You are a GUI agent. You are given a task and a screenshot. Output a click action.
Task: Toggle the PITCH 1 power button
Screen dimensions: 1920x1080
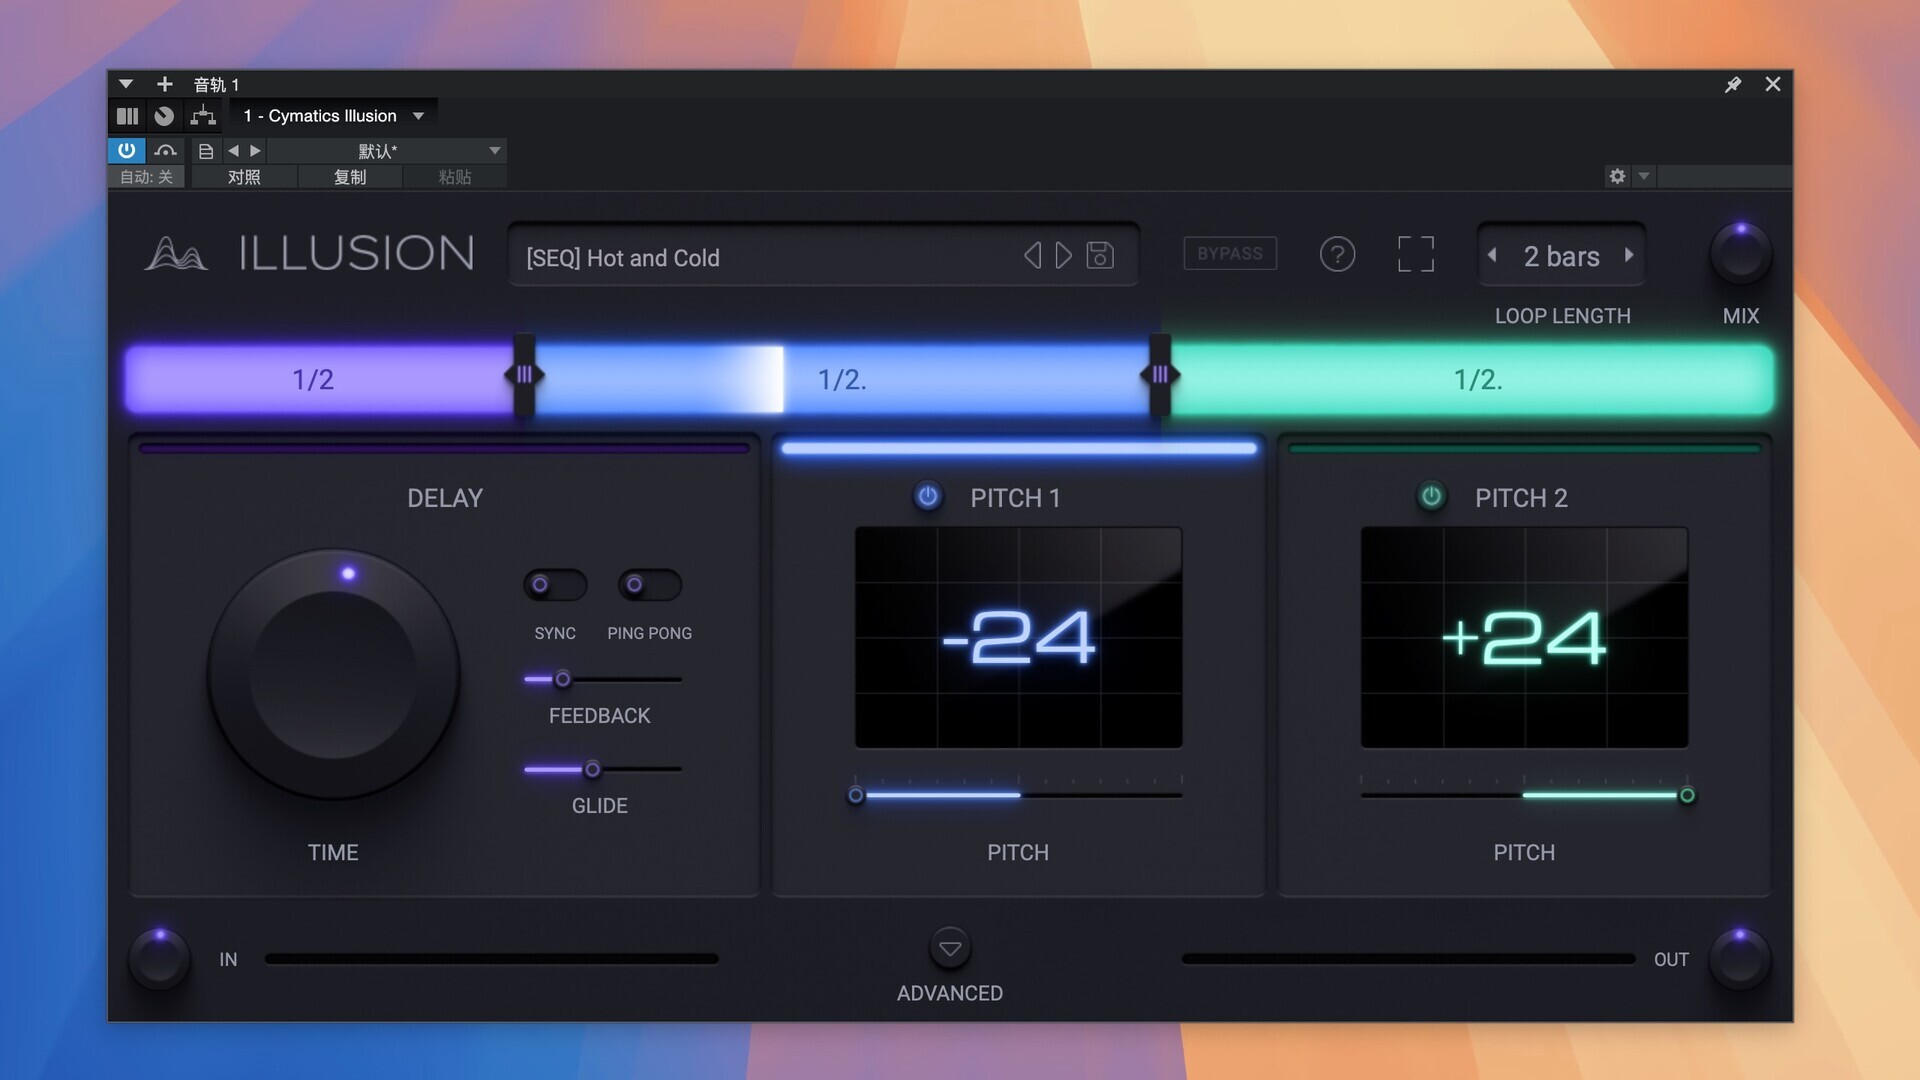(x=928, y=496)
